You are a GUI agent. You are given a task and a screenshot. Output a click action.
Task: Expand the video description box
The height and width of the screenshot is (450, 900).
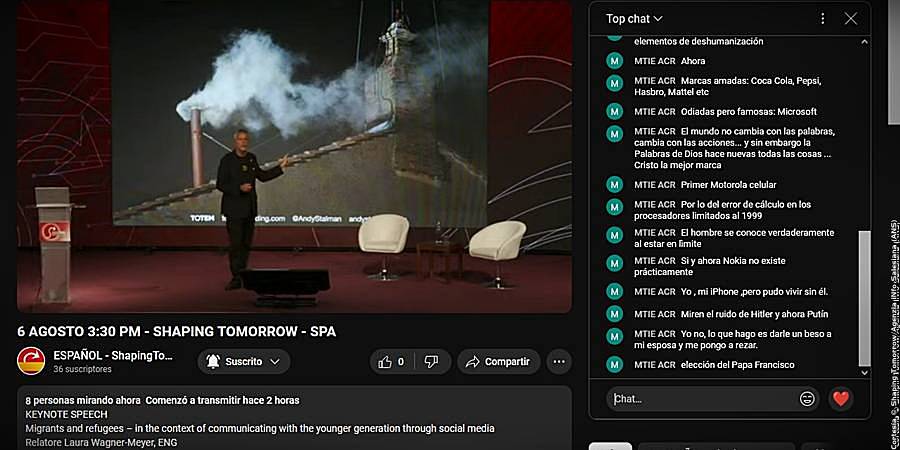[x=294, y=418]
